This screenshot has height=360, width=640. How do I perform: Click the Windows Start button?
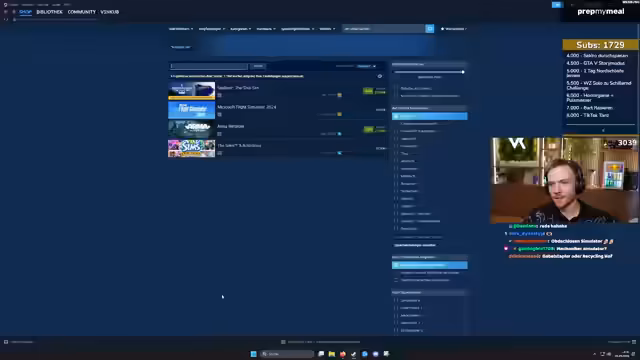(x=253, y=354)
